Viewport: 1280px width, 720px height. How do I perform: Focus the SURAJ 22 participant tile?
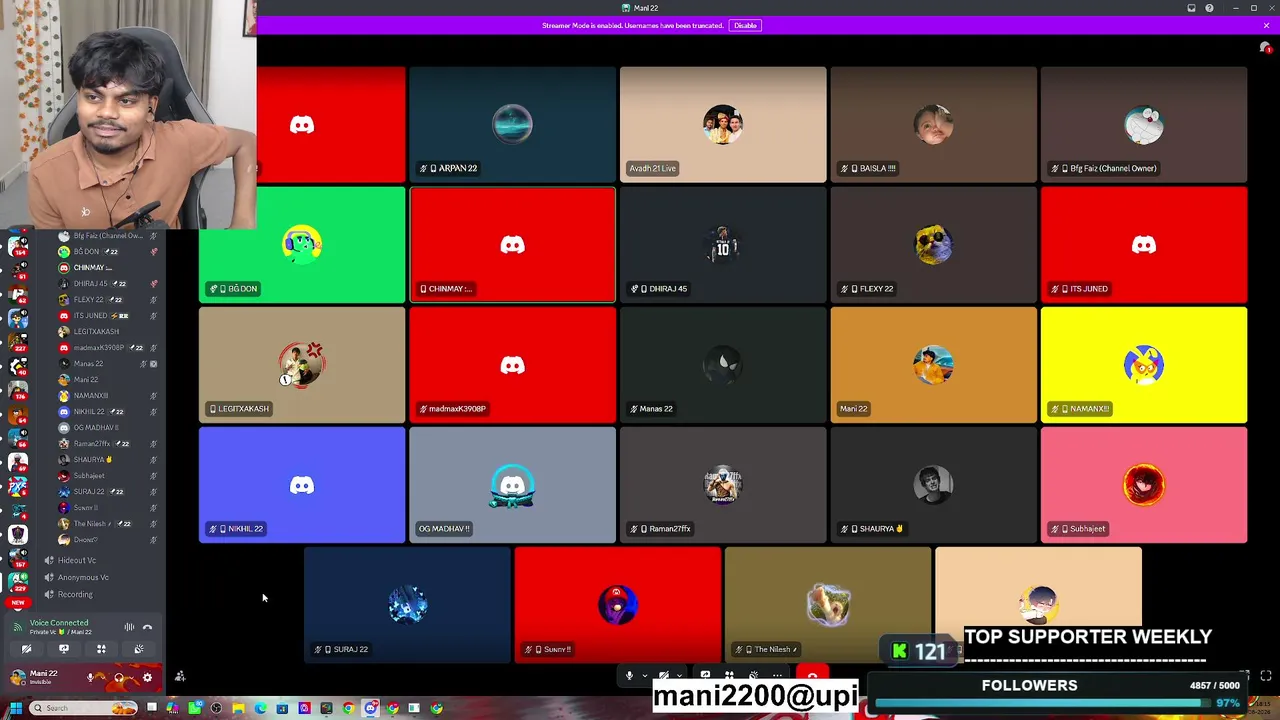pyautogui.click(x=407, y=605)
